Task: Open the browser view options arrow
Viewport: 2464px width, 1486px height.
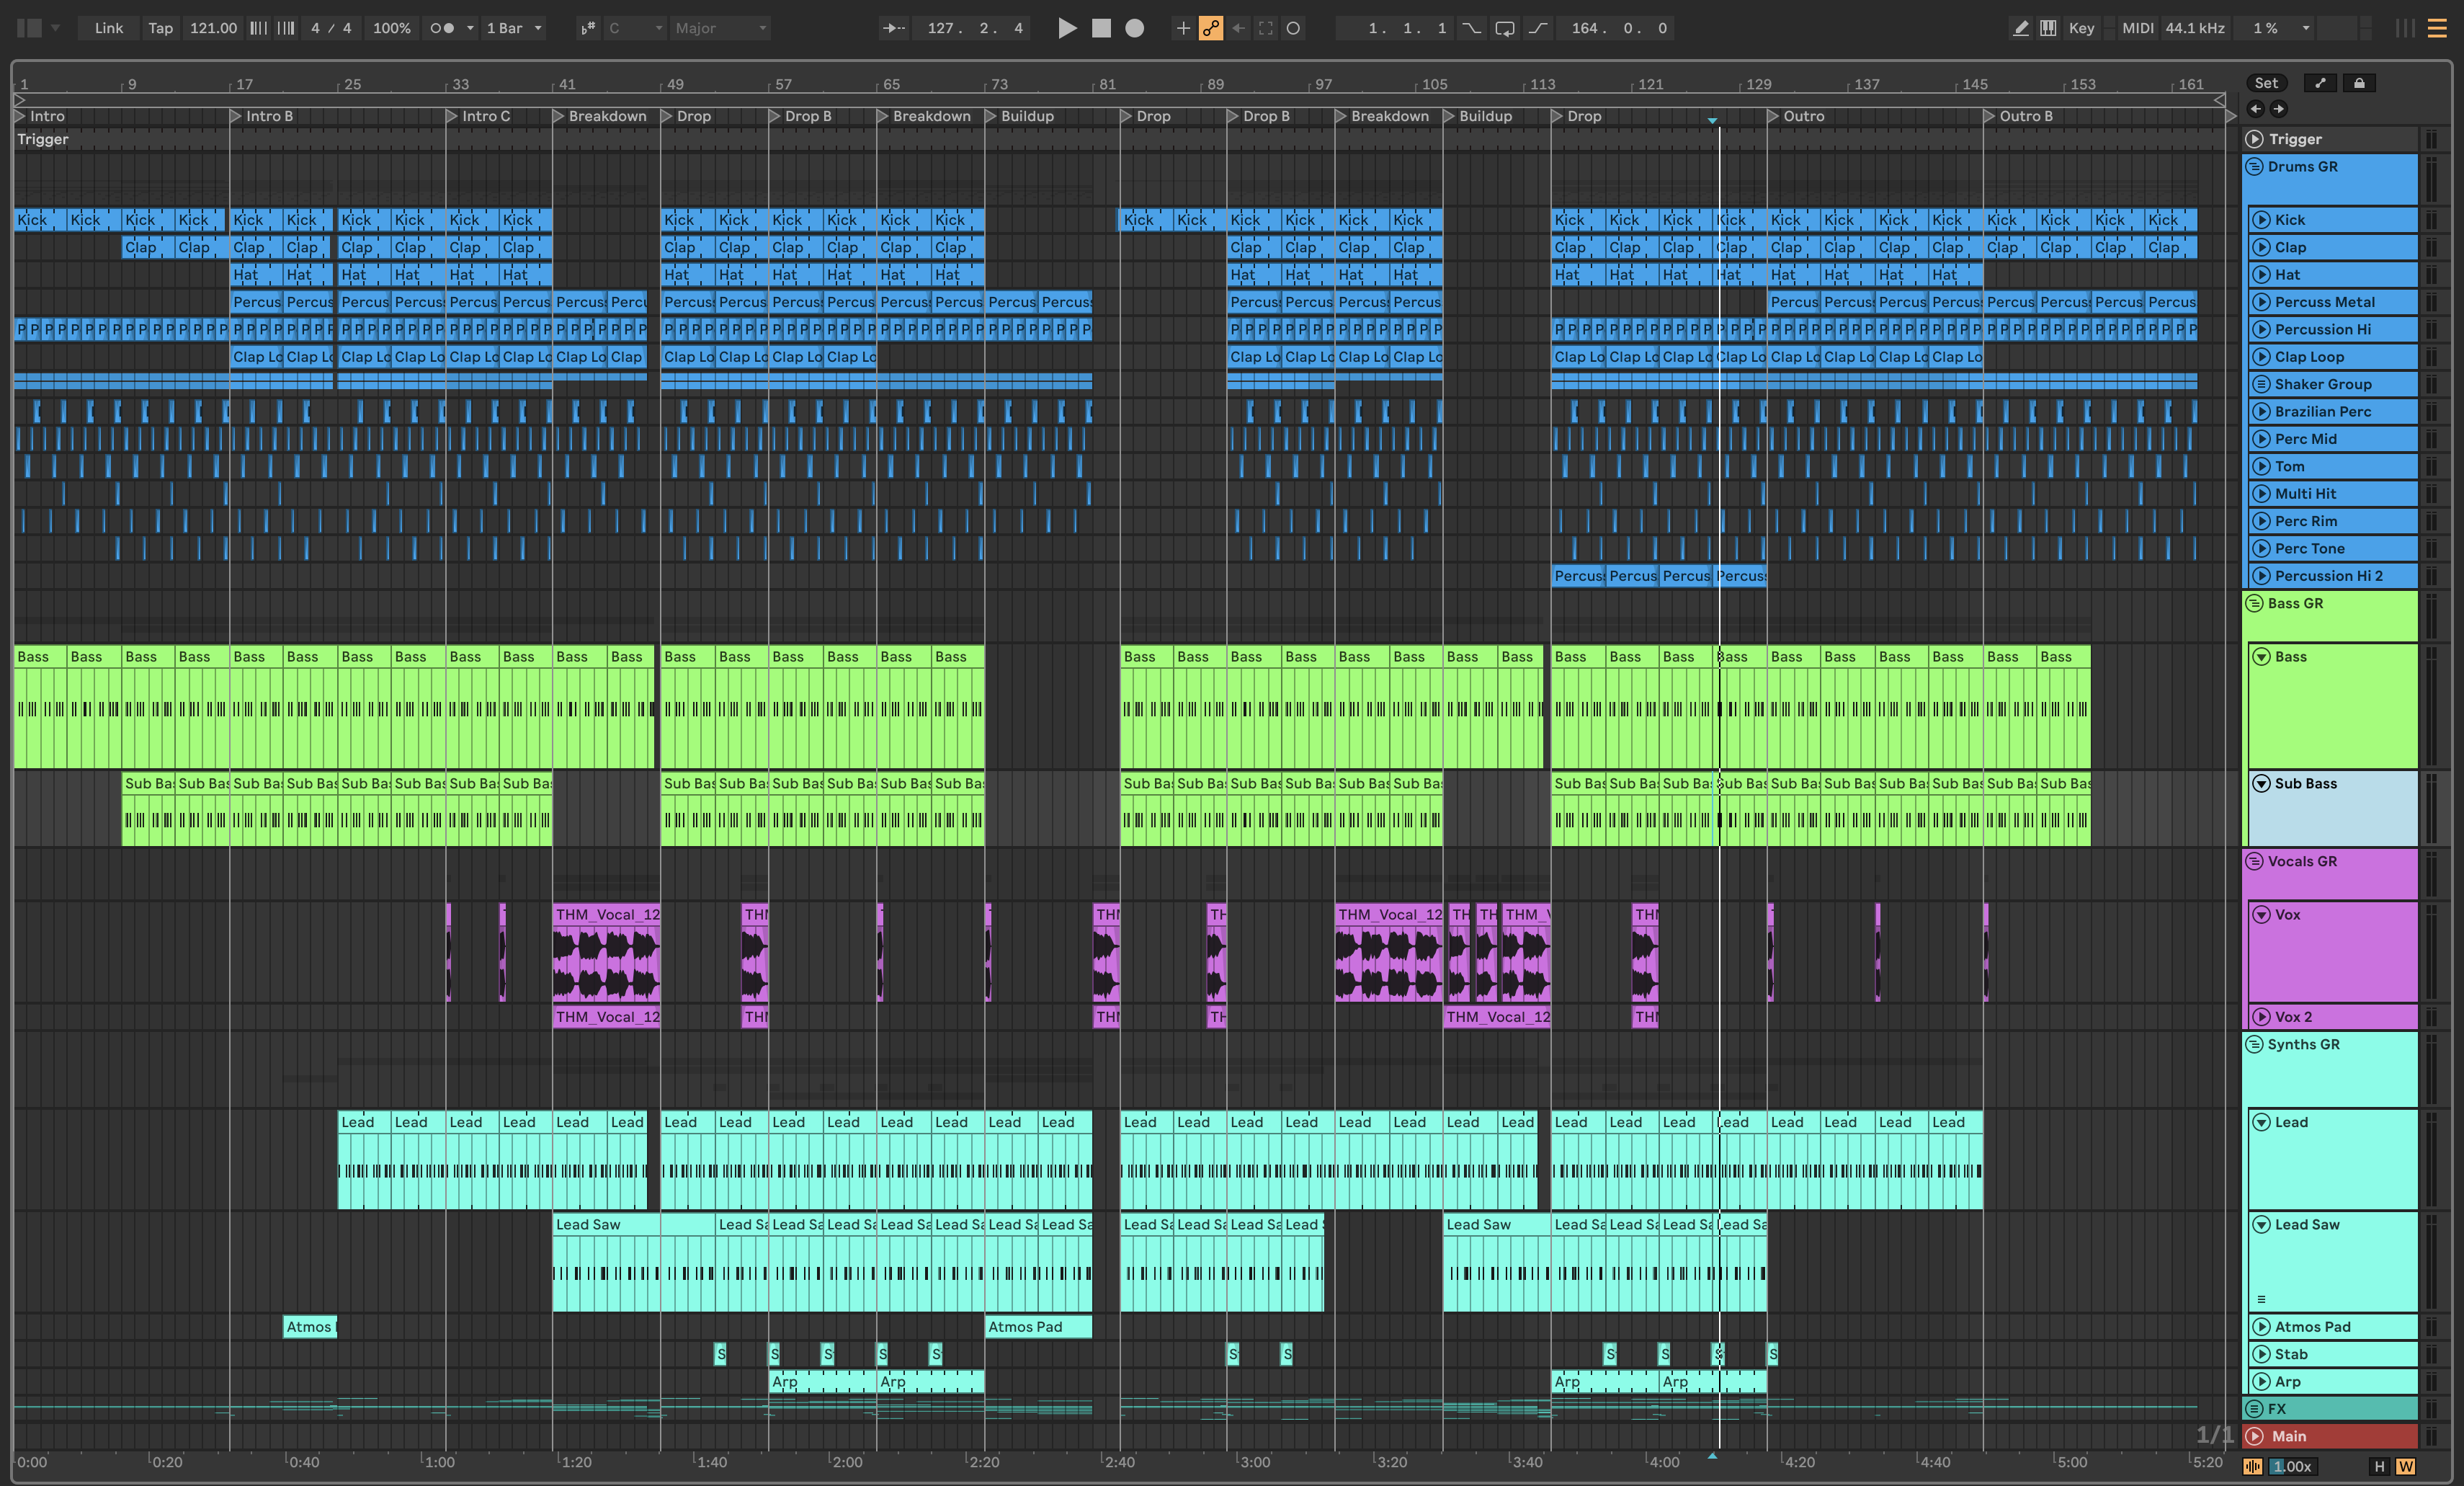Action: (x=56, y=28)
